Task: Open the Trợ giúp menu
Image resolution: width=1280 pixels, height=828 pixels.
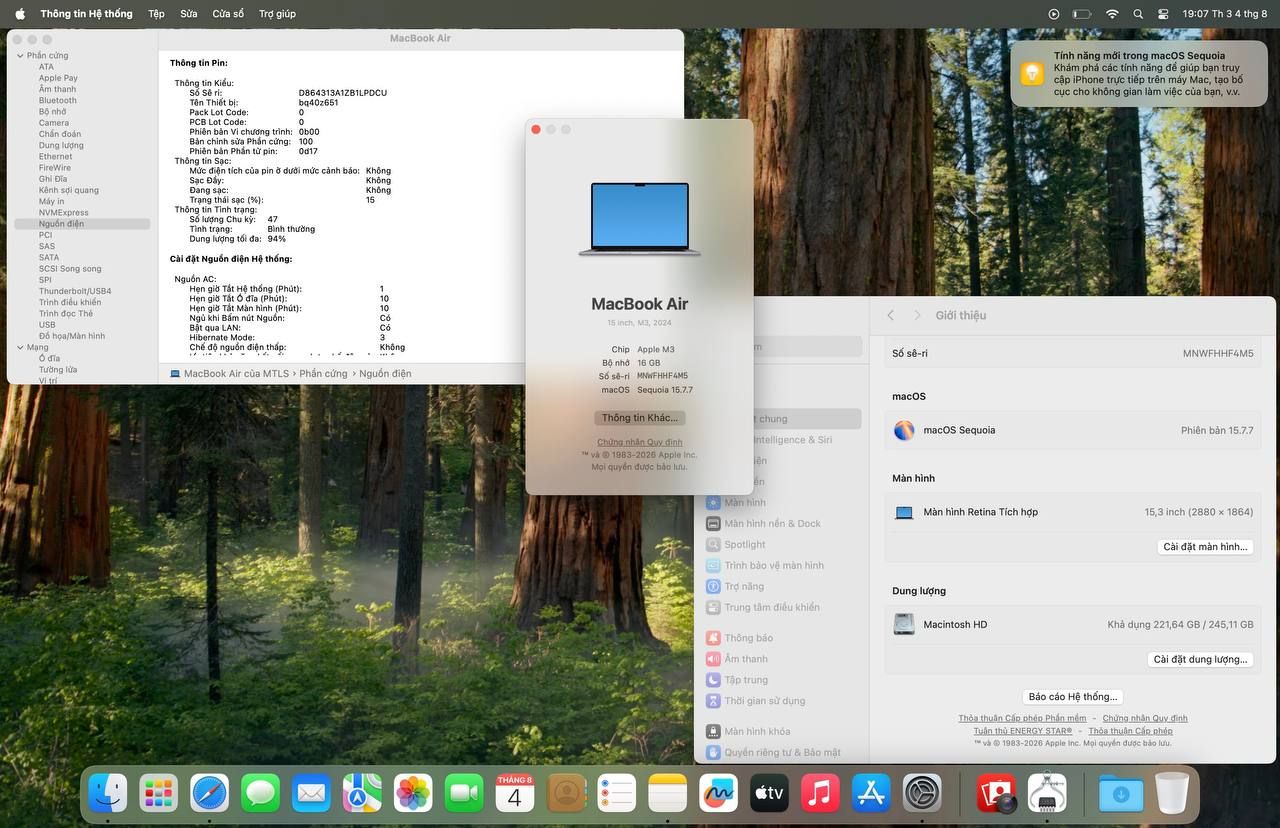Action: coord(277,14)
